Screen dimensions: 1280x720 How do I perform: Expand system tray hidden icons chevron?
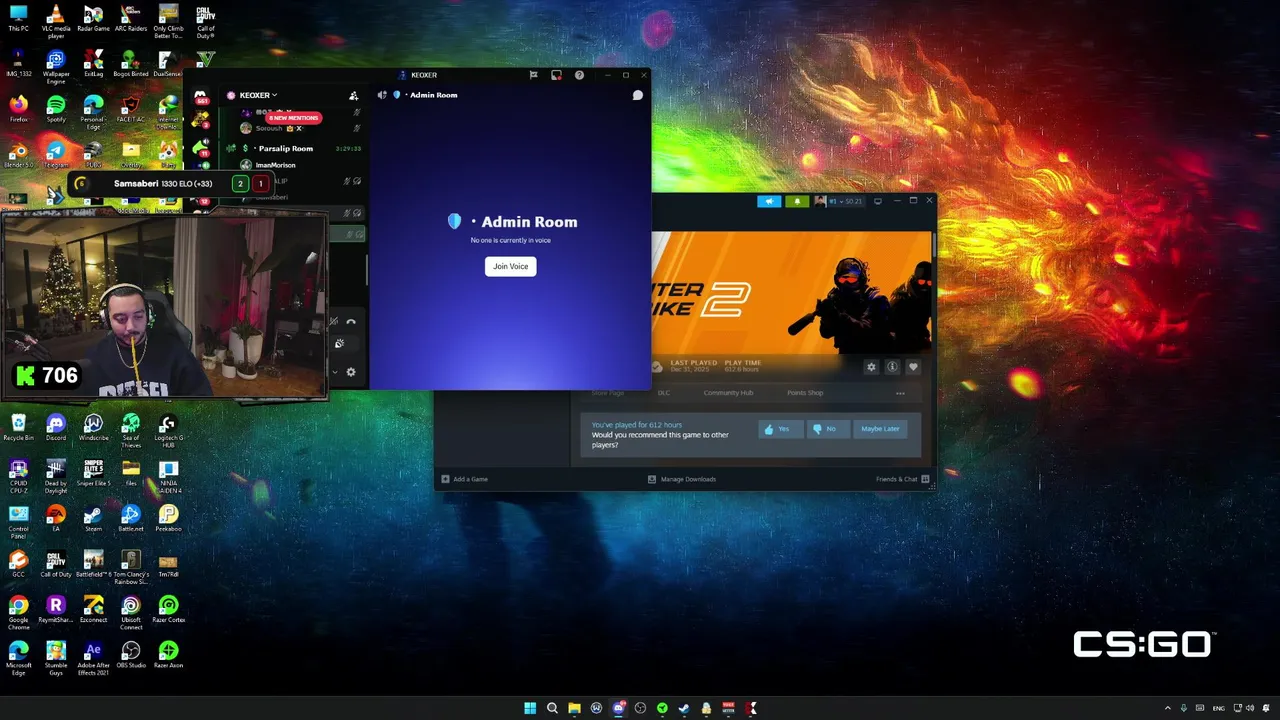click(x=1167, y=708)
